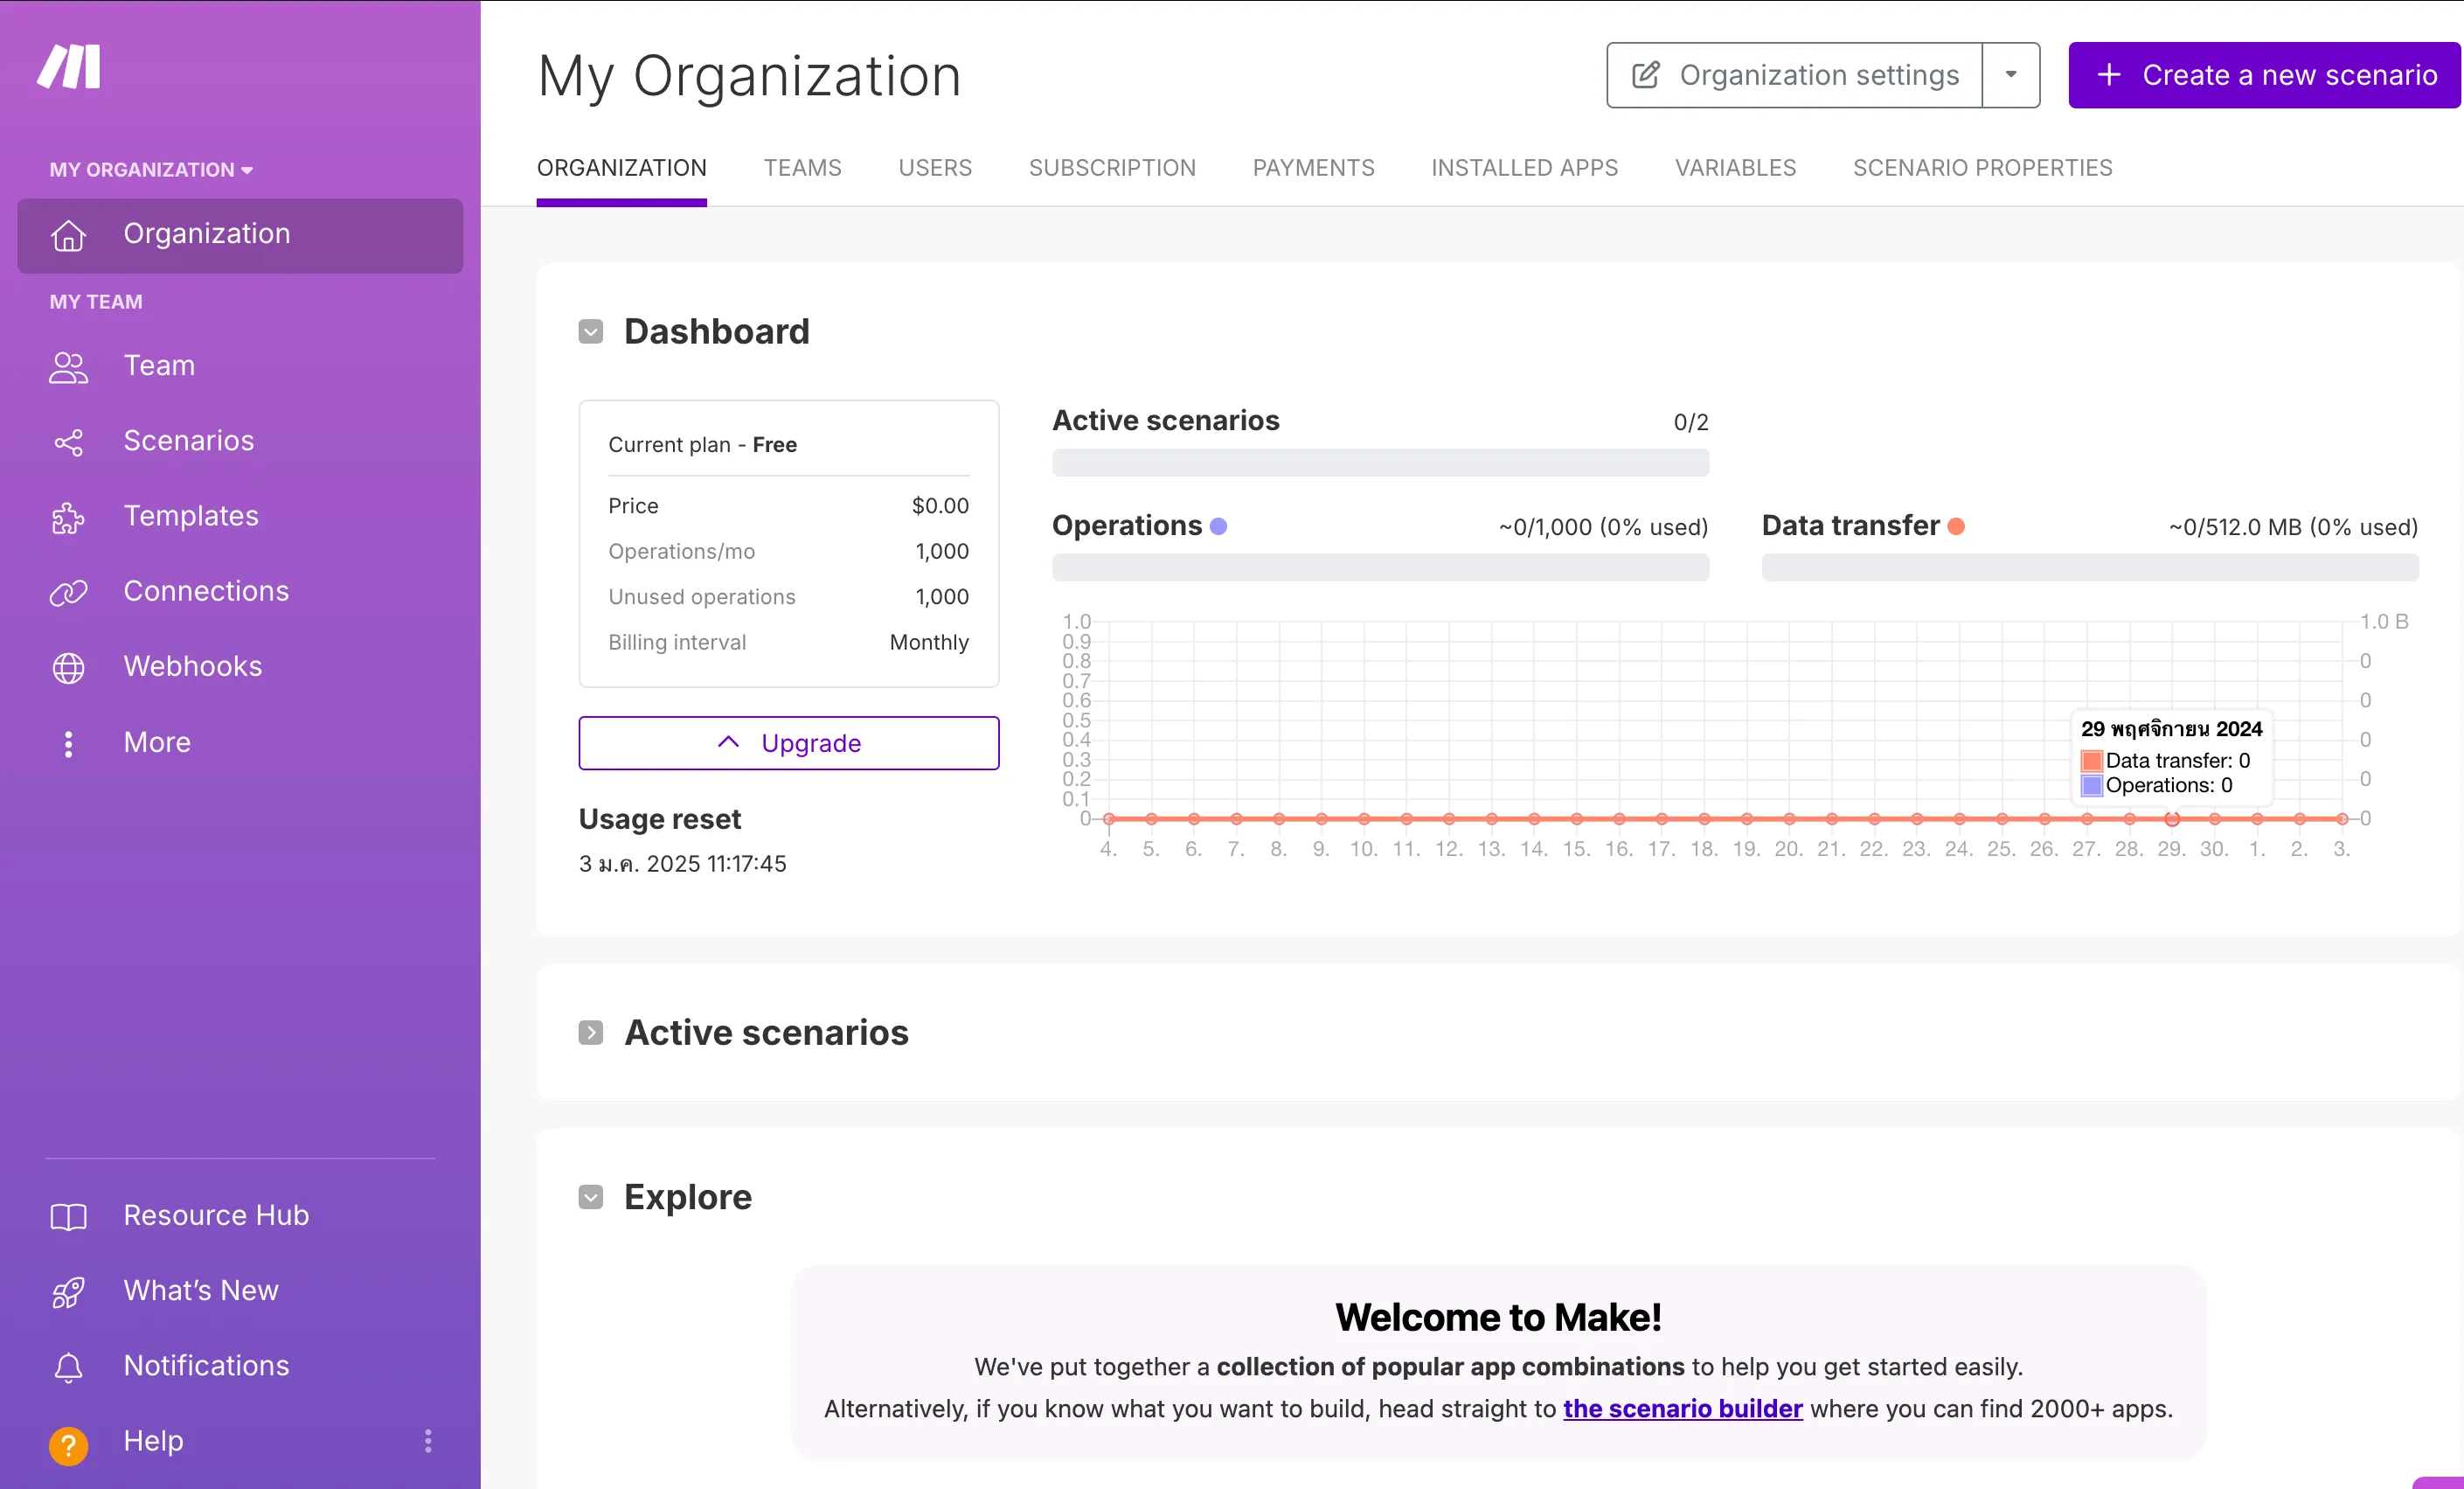Click the Data transfer orange legend dot

pyautogui.click(x=1956, y=526)
